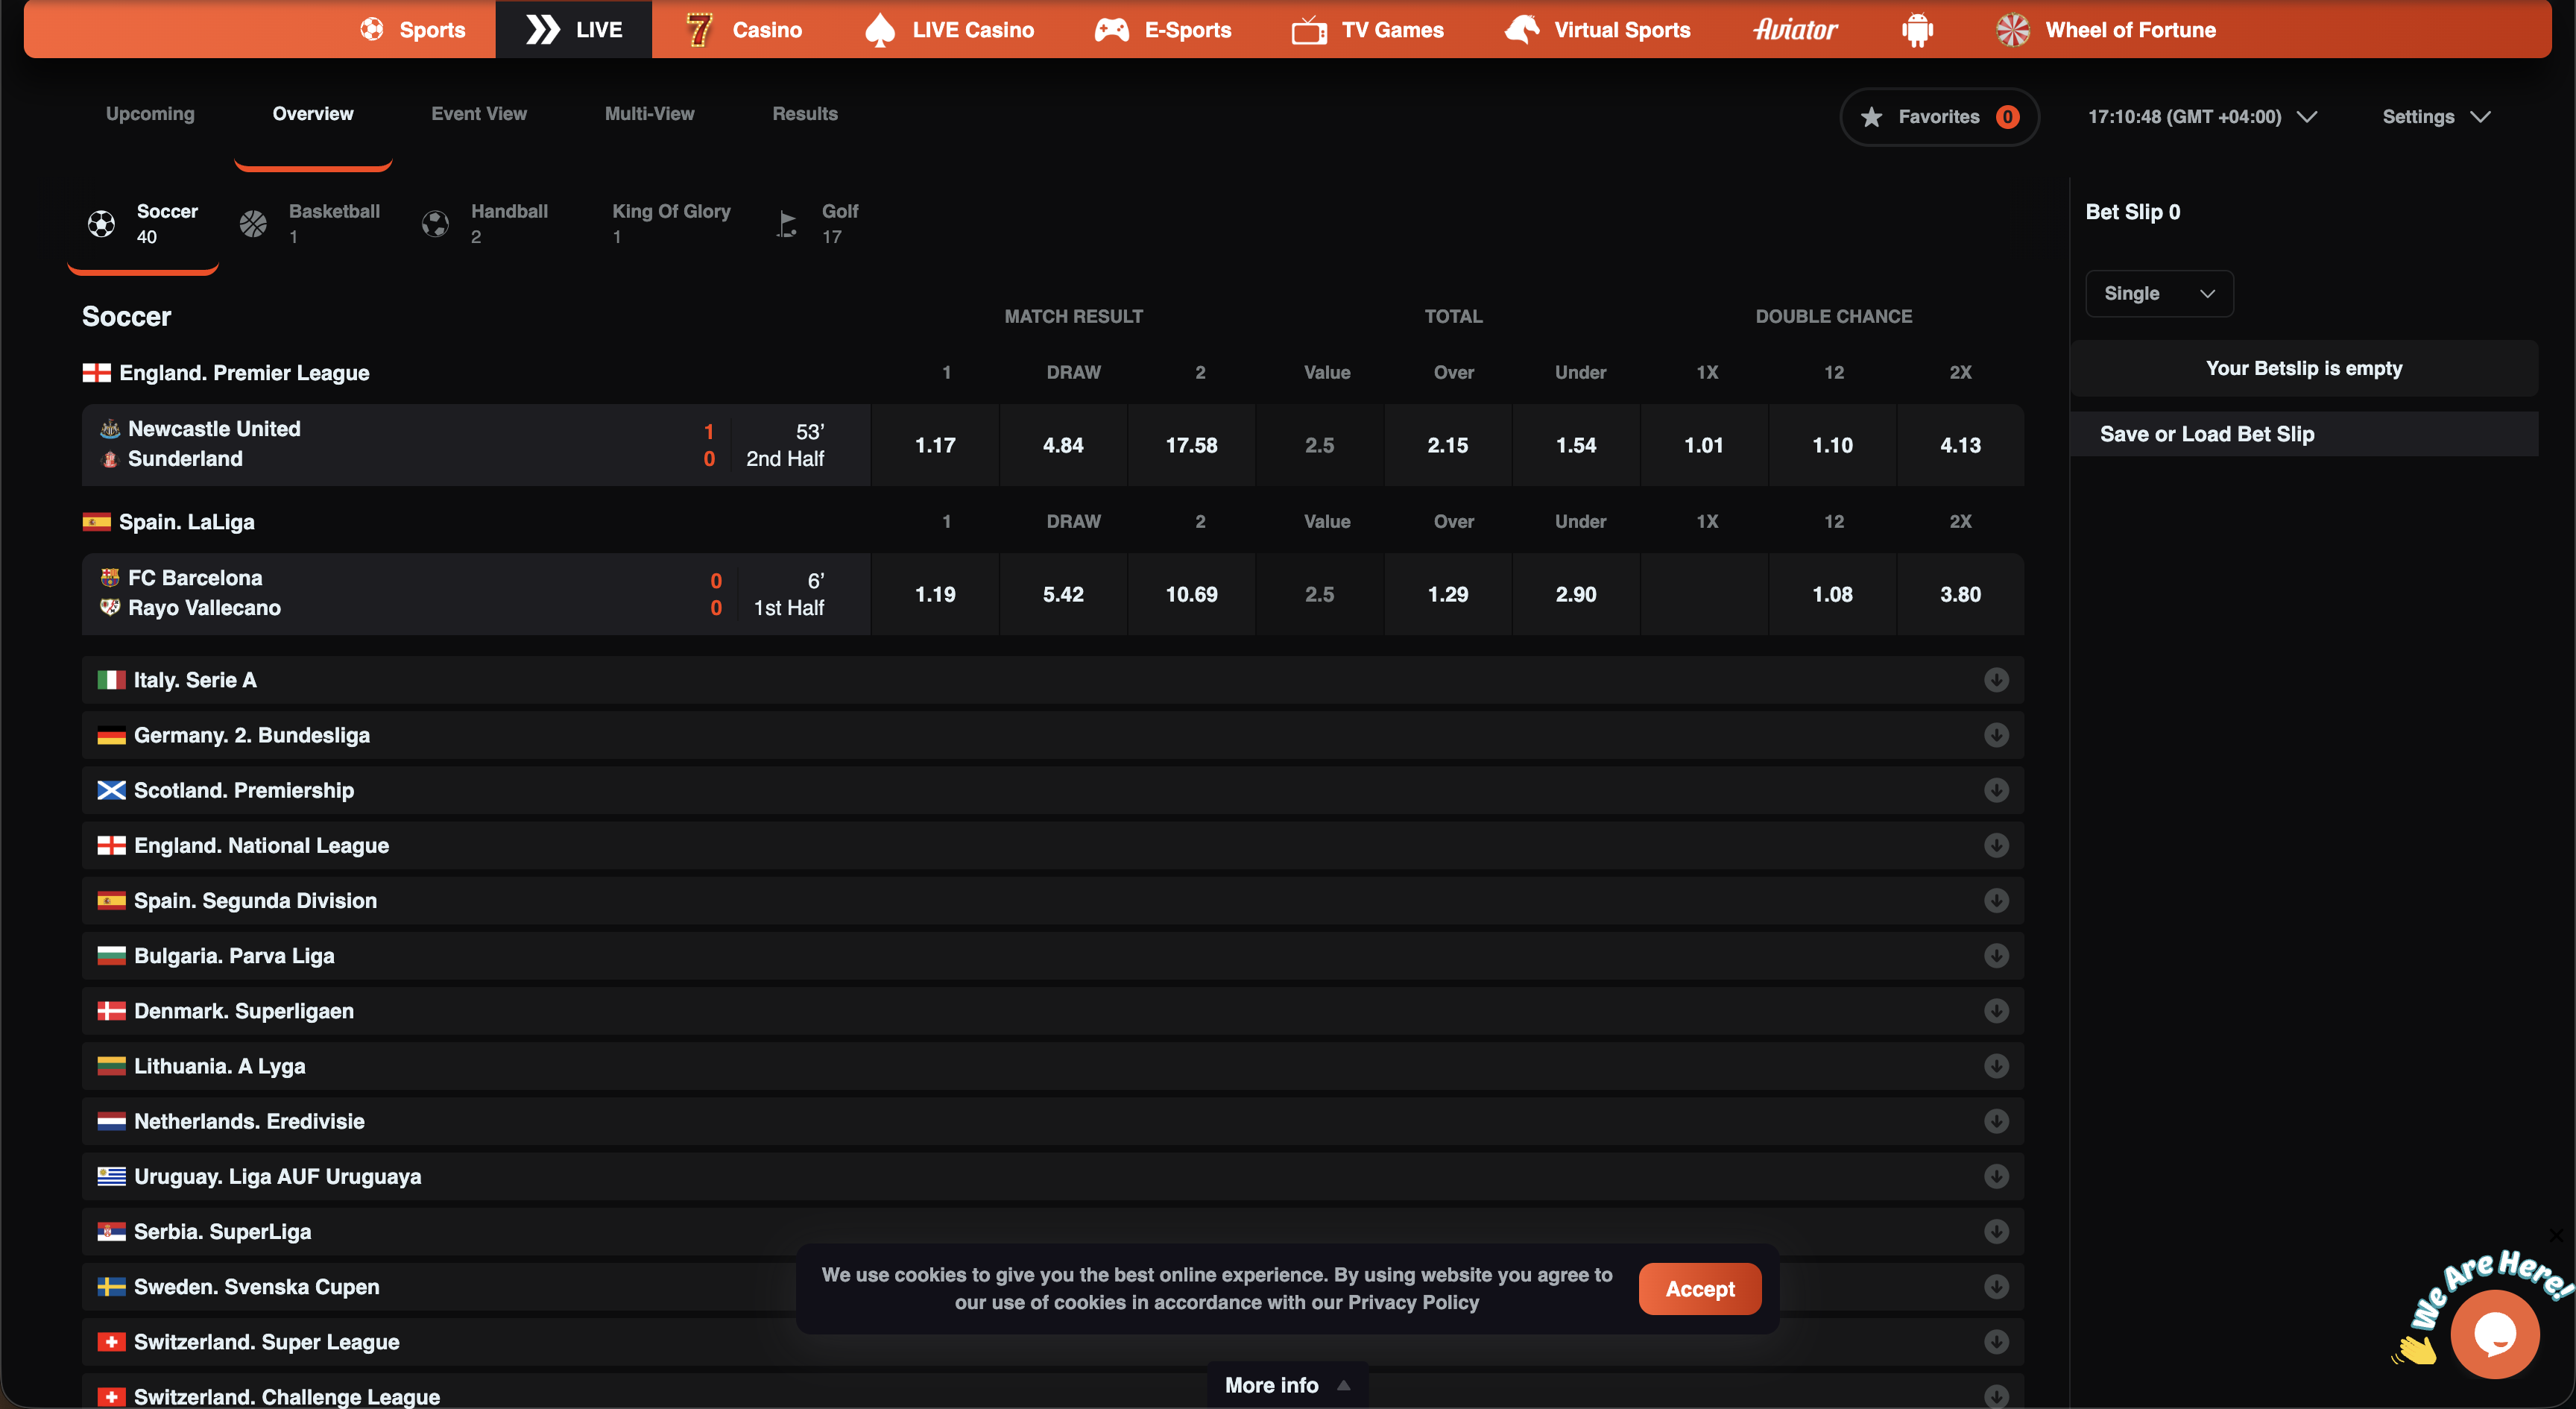
Task: Select the King Of Glory sport tab
Action: tap(671, 223)
